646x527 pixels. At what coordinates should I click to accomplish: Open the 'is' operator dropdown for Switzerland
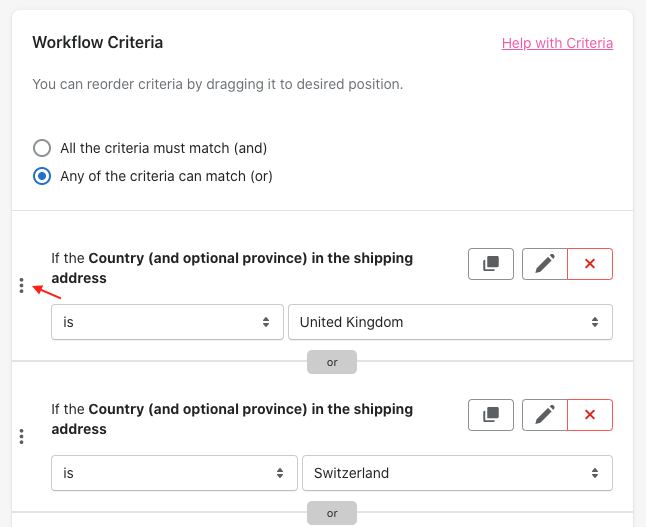pyautogui.click(x=174, y=473)
